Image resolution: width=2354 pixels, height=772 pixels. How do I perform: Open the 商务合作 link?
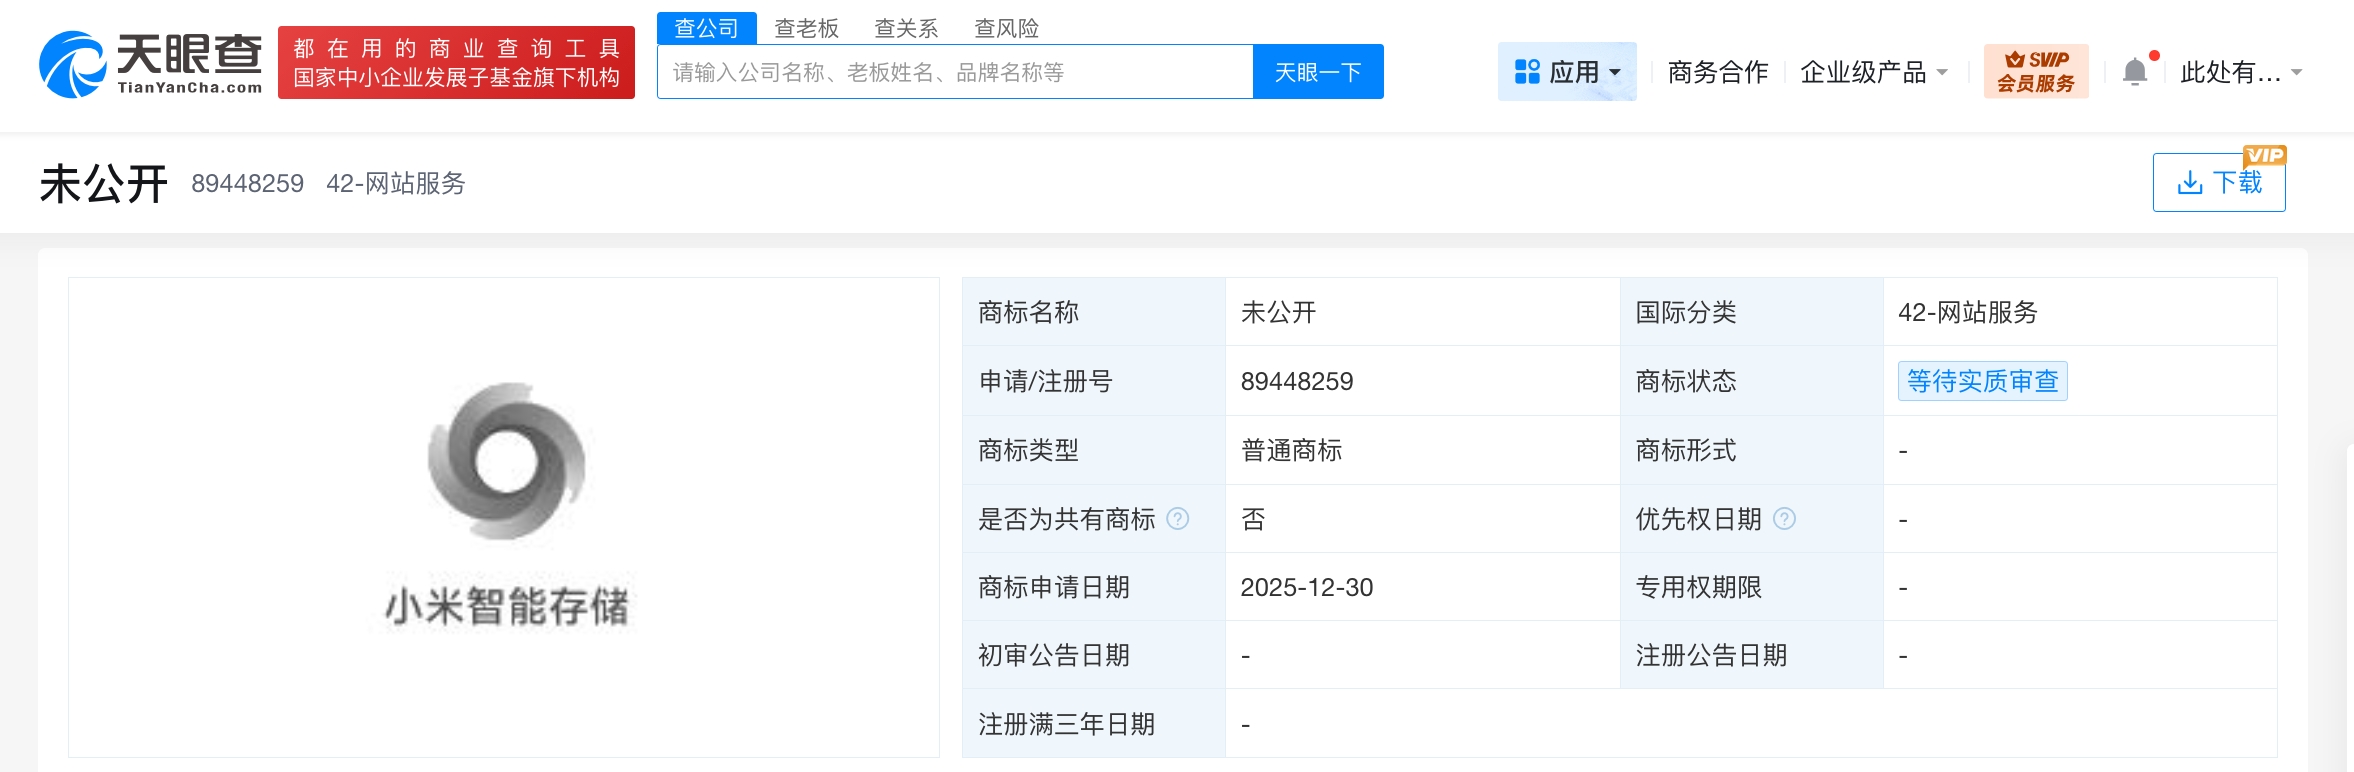(1717, 72)
